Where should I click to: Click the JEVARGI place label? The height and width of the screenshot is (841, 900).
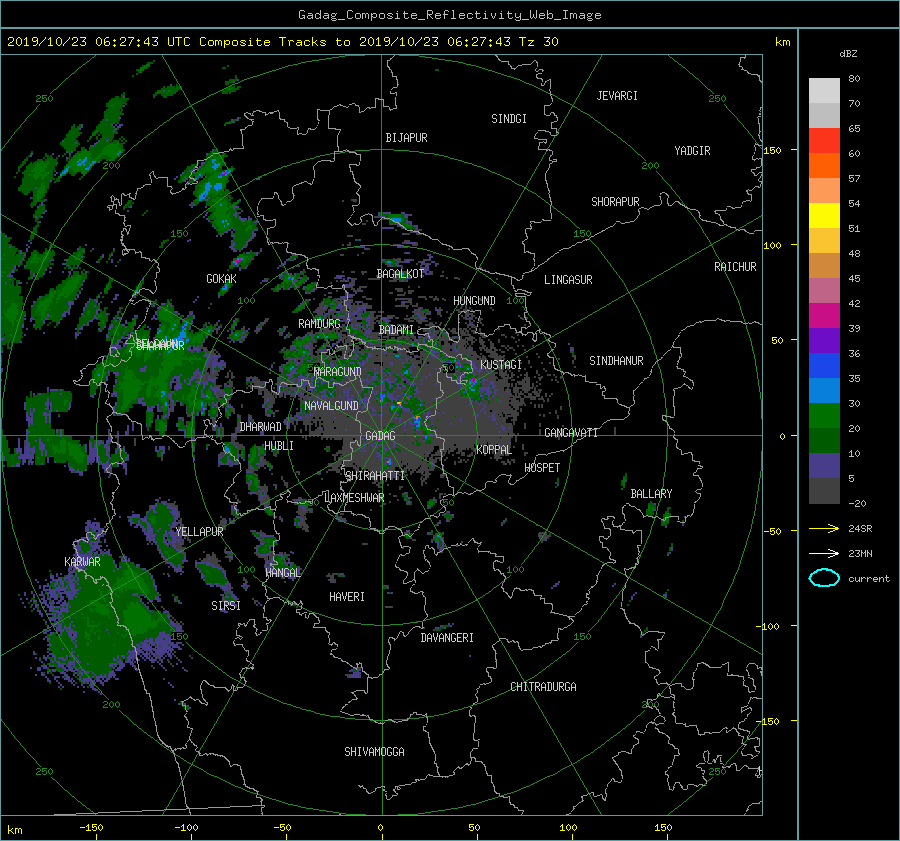pos(617,96)
